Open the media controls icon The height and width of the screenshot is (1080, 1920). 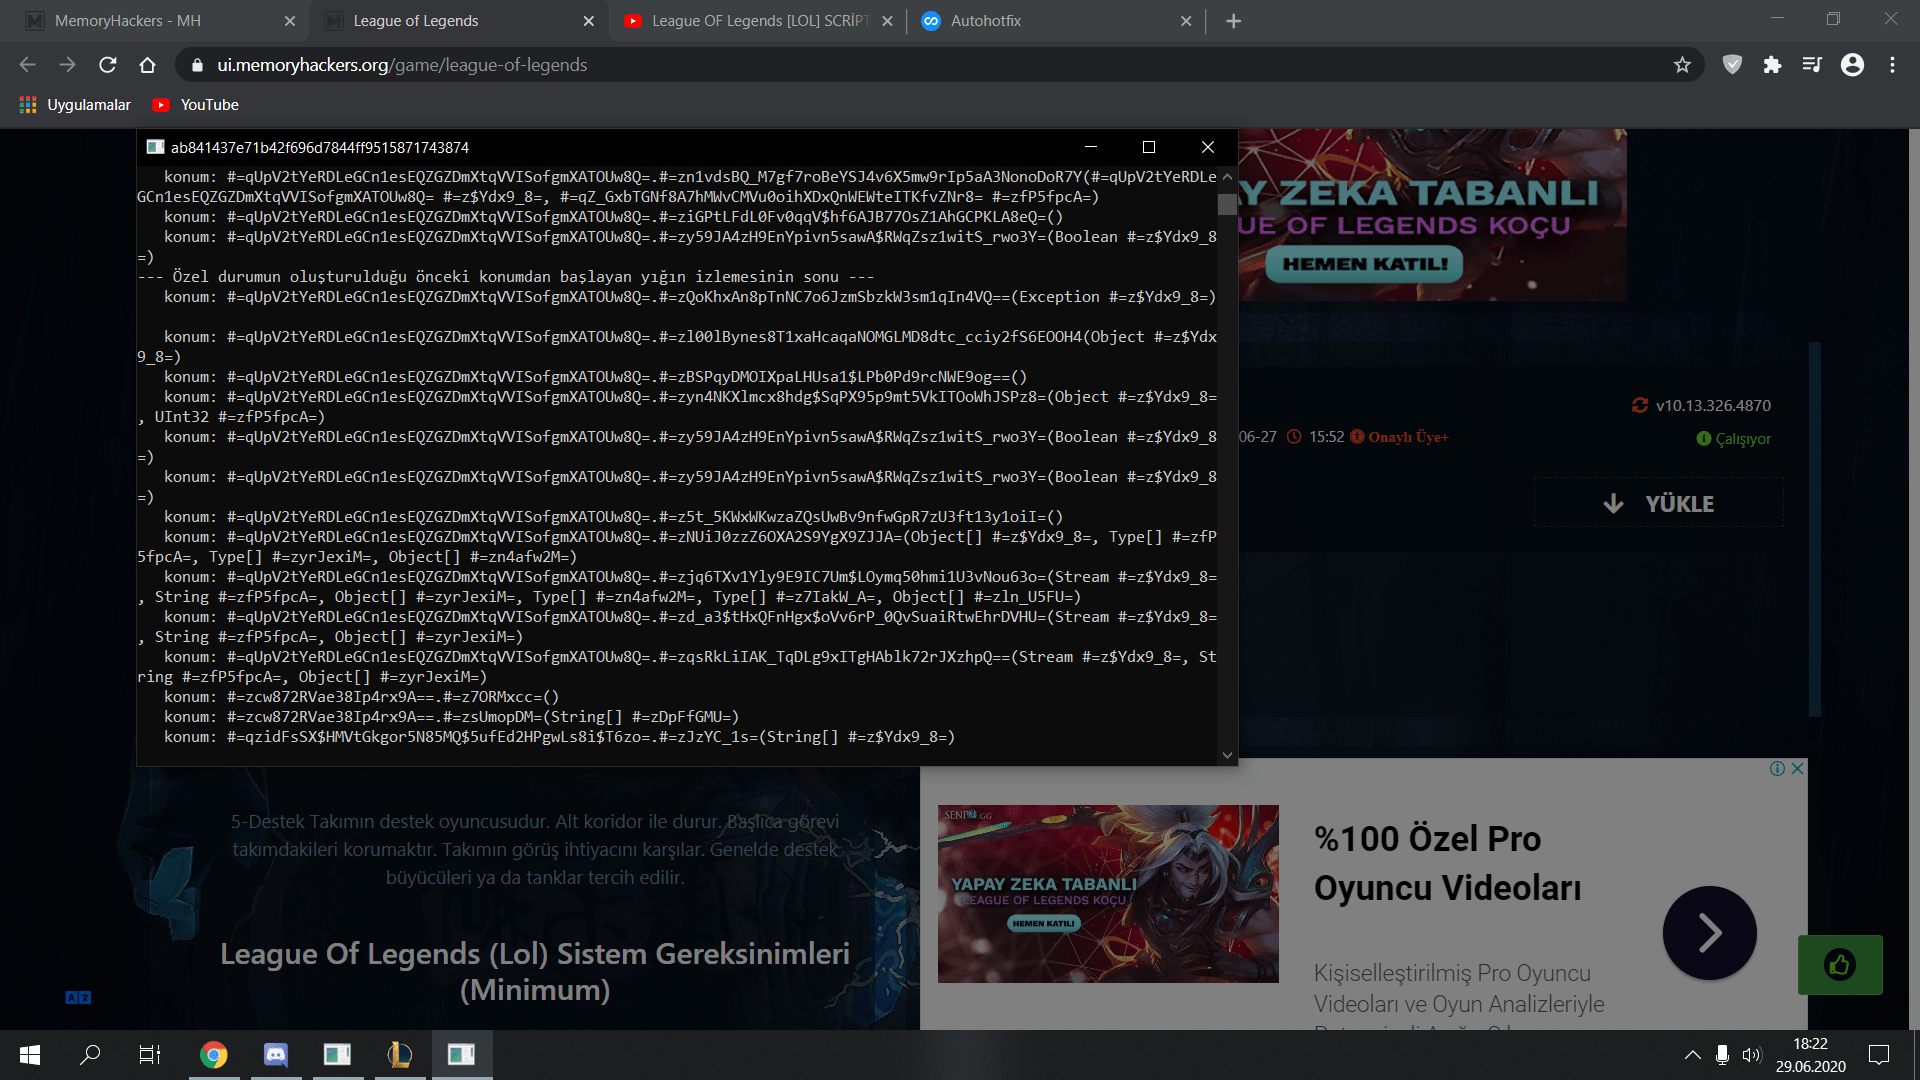[1812, 65]
